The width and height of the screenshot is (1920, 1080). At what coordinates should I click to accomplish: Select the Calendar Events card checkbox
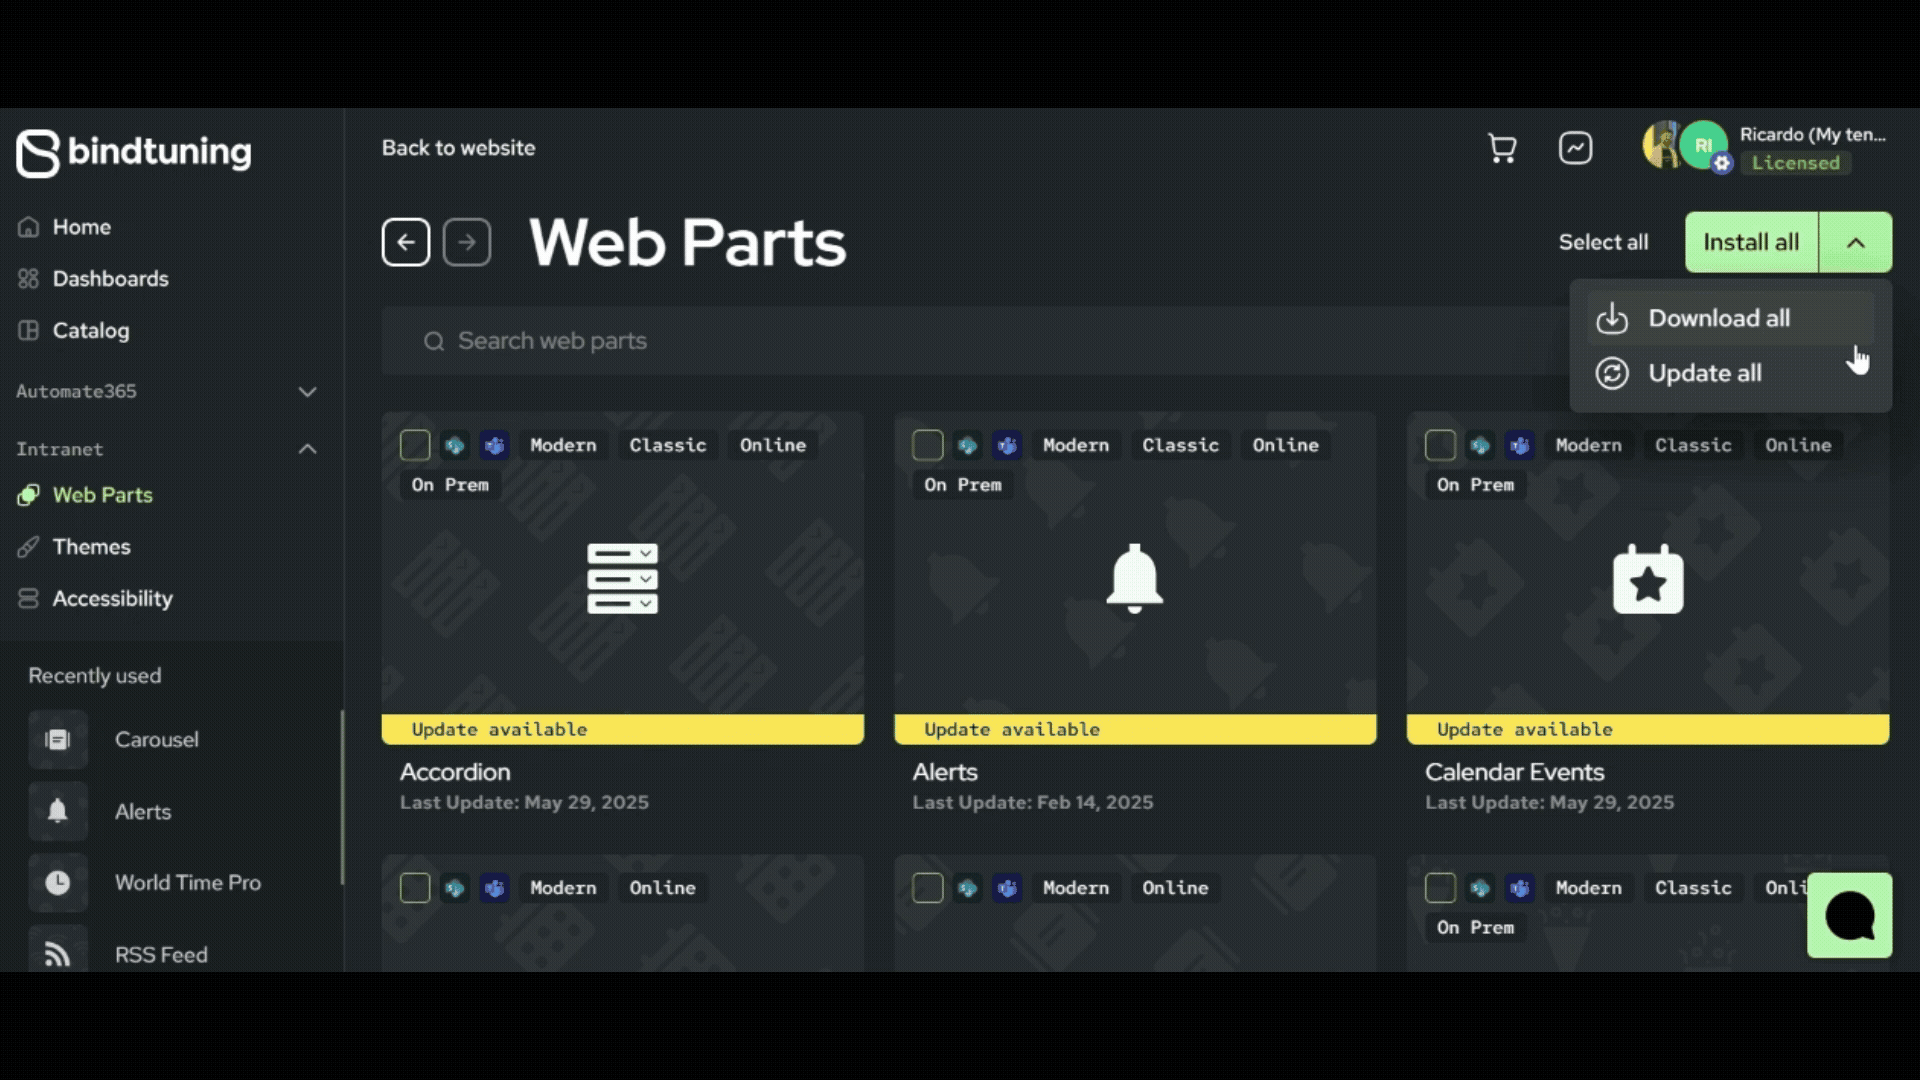pos(1440,445)
